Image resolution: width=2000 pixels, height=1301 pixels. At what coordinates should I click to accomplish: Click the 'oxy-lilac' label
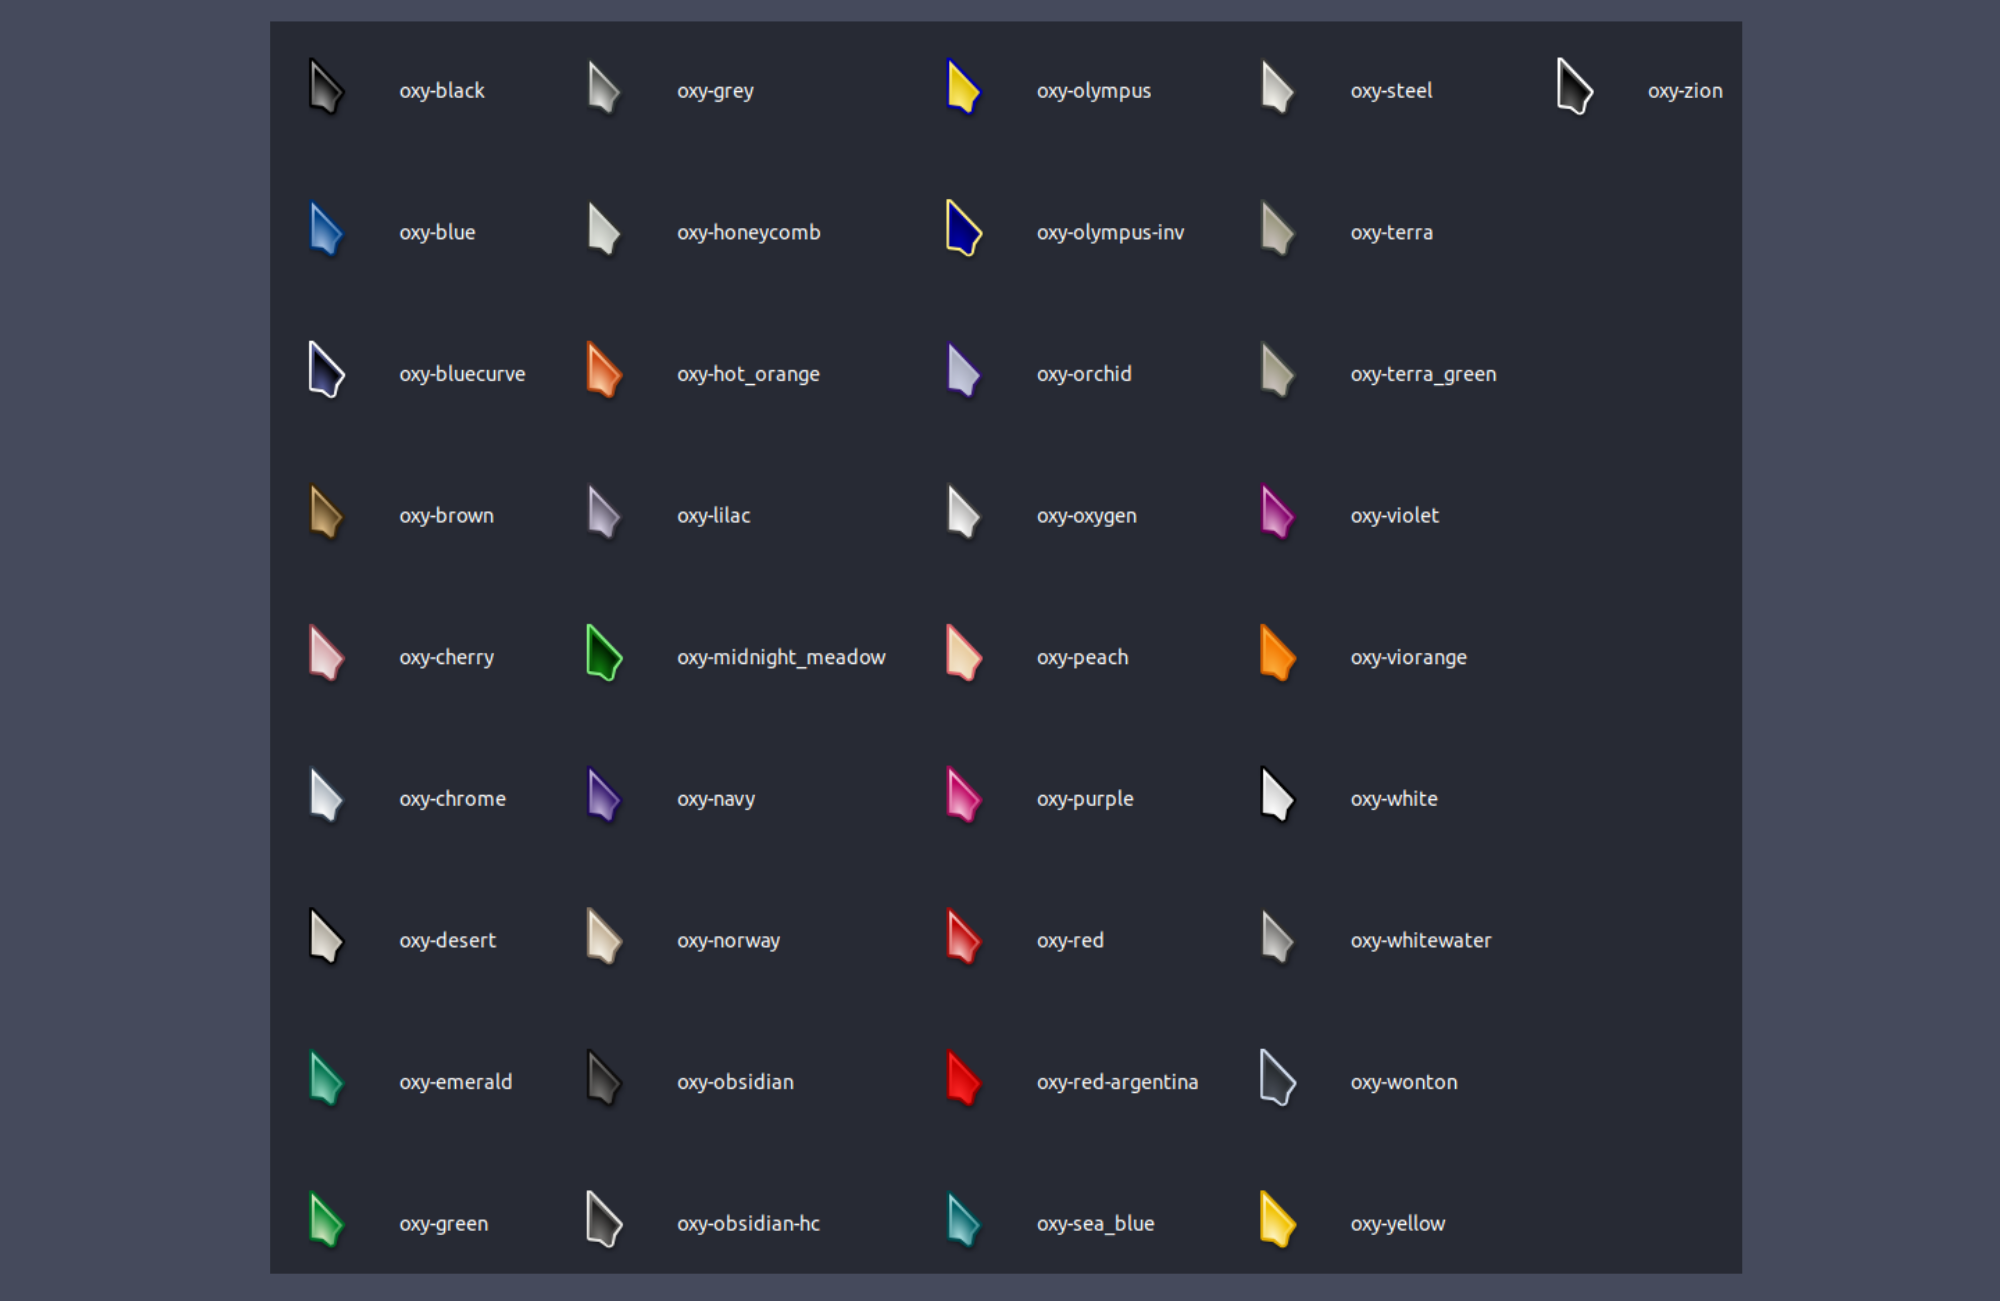[714, 516]
